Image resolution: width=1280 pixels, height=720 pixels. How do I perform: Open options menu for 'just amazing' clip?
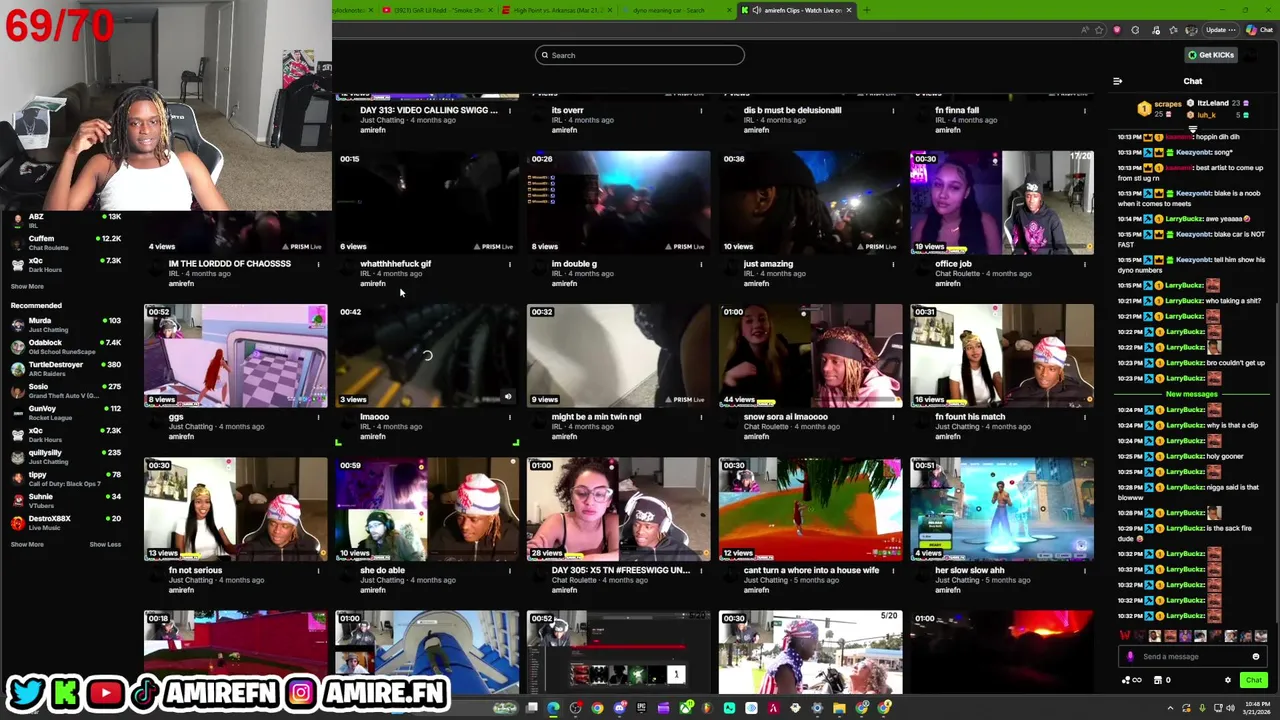(893, 265)
